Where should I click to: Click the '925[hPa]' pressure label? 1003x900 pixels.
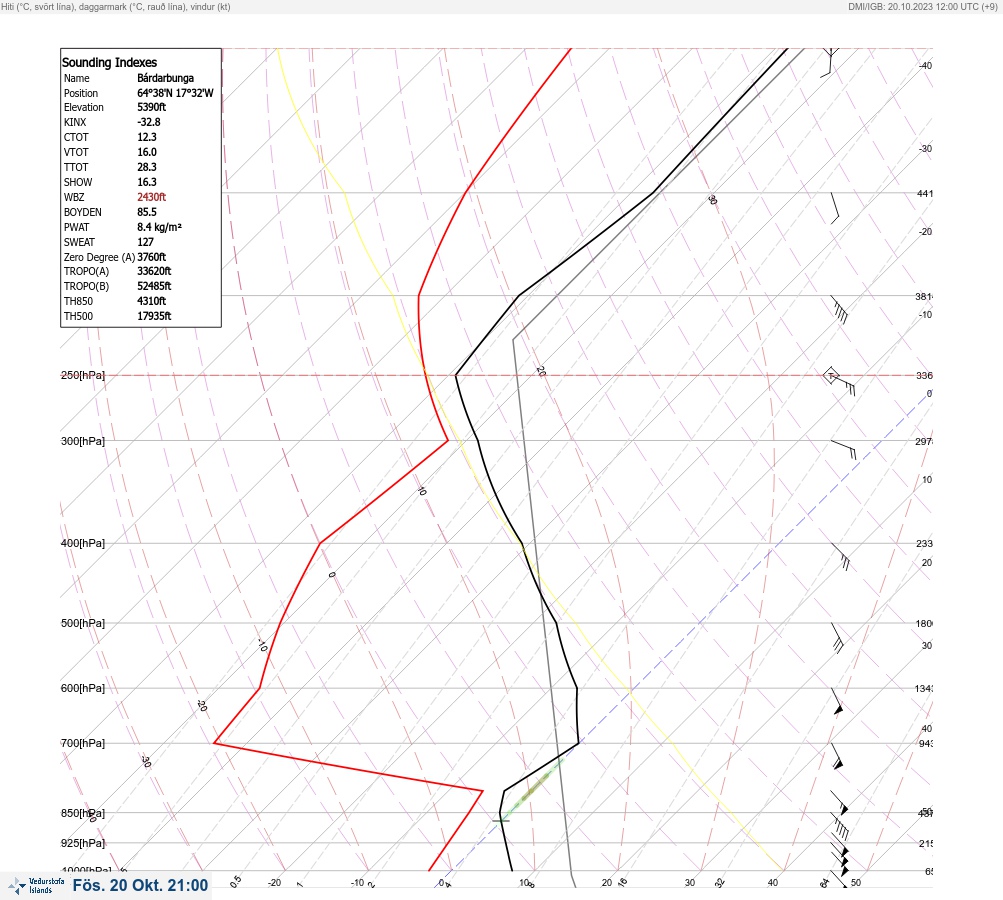coord(83,844)
